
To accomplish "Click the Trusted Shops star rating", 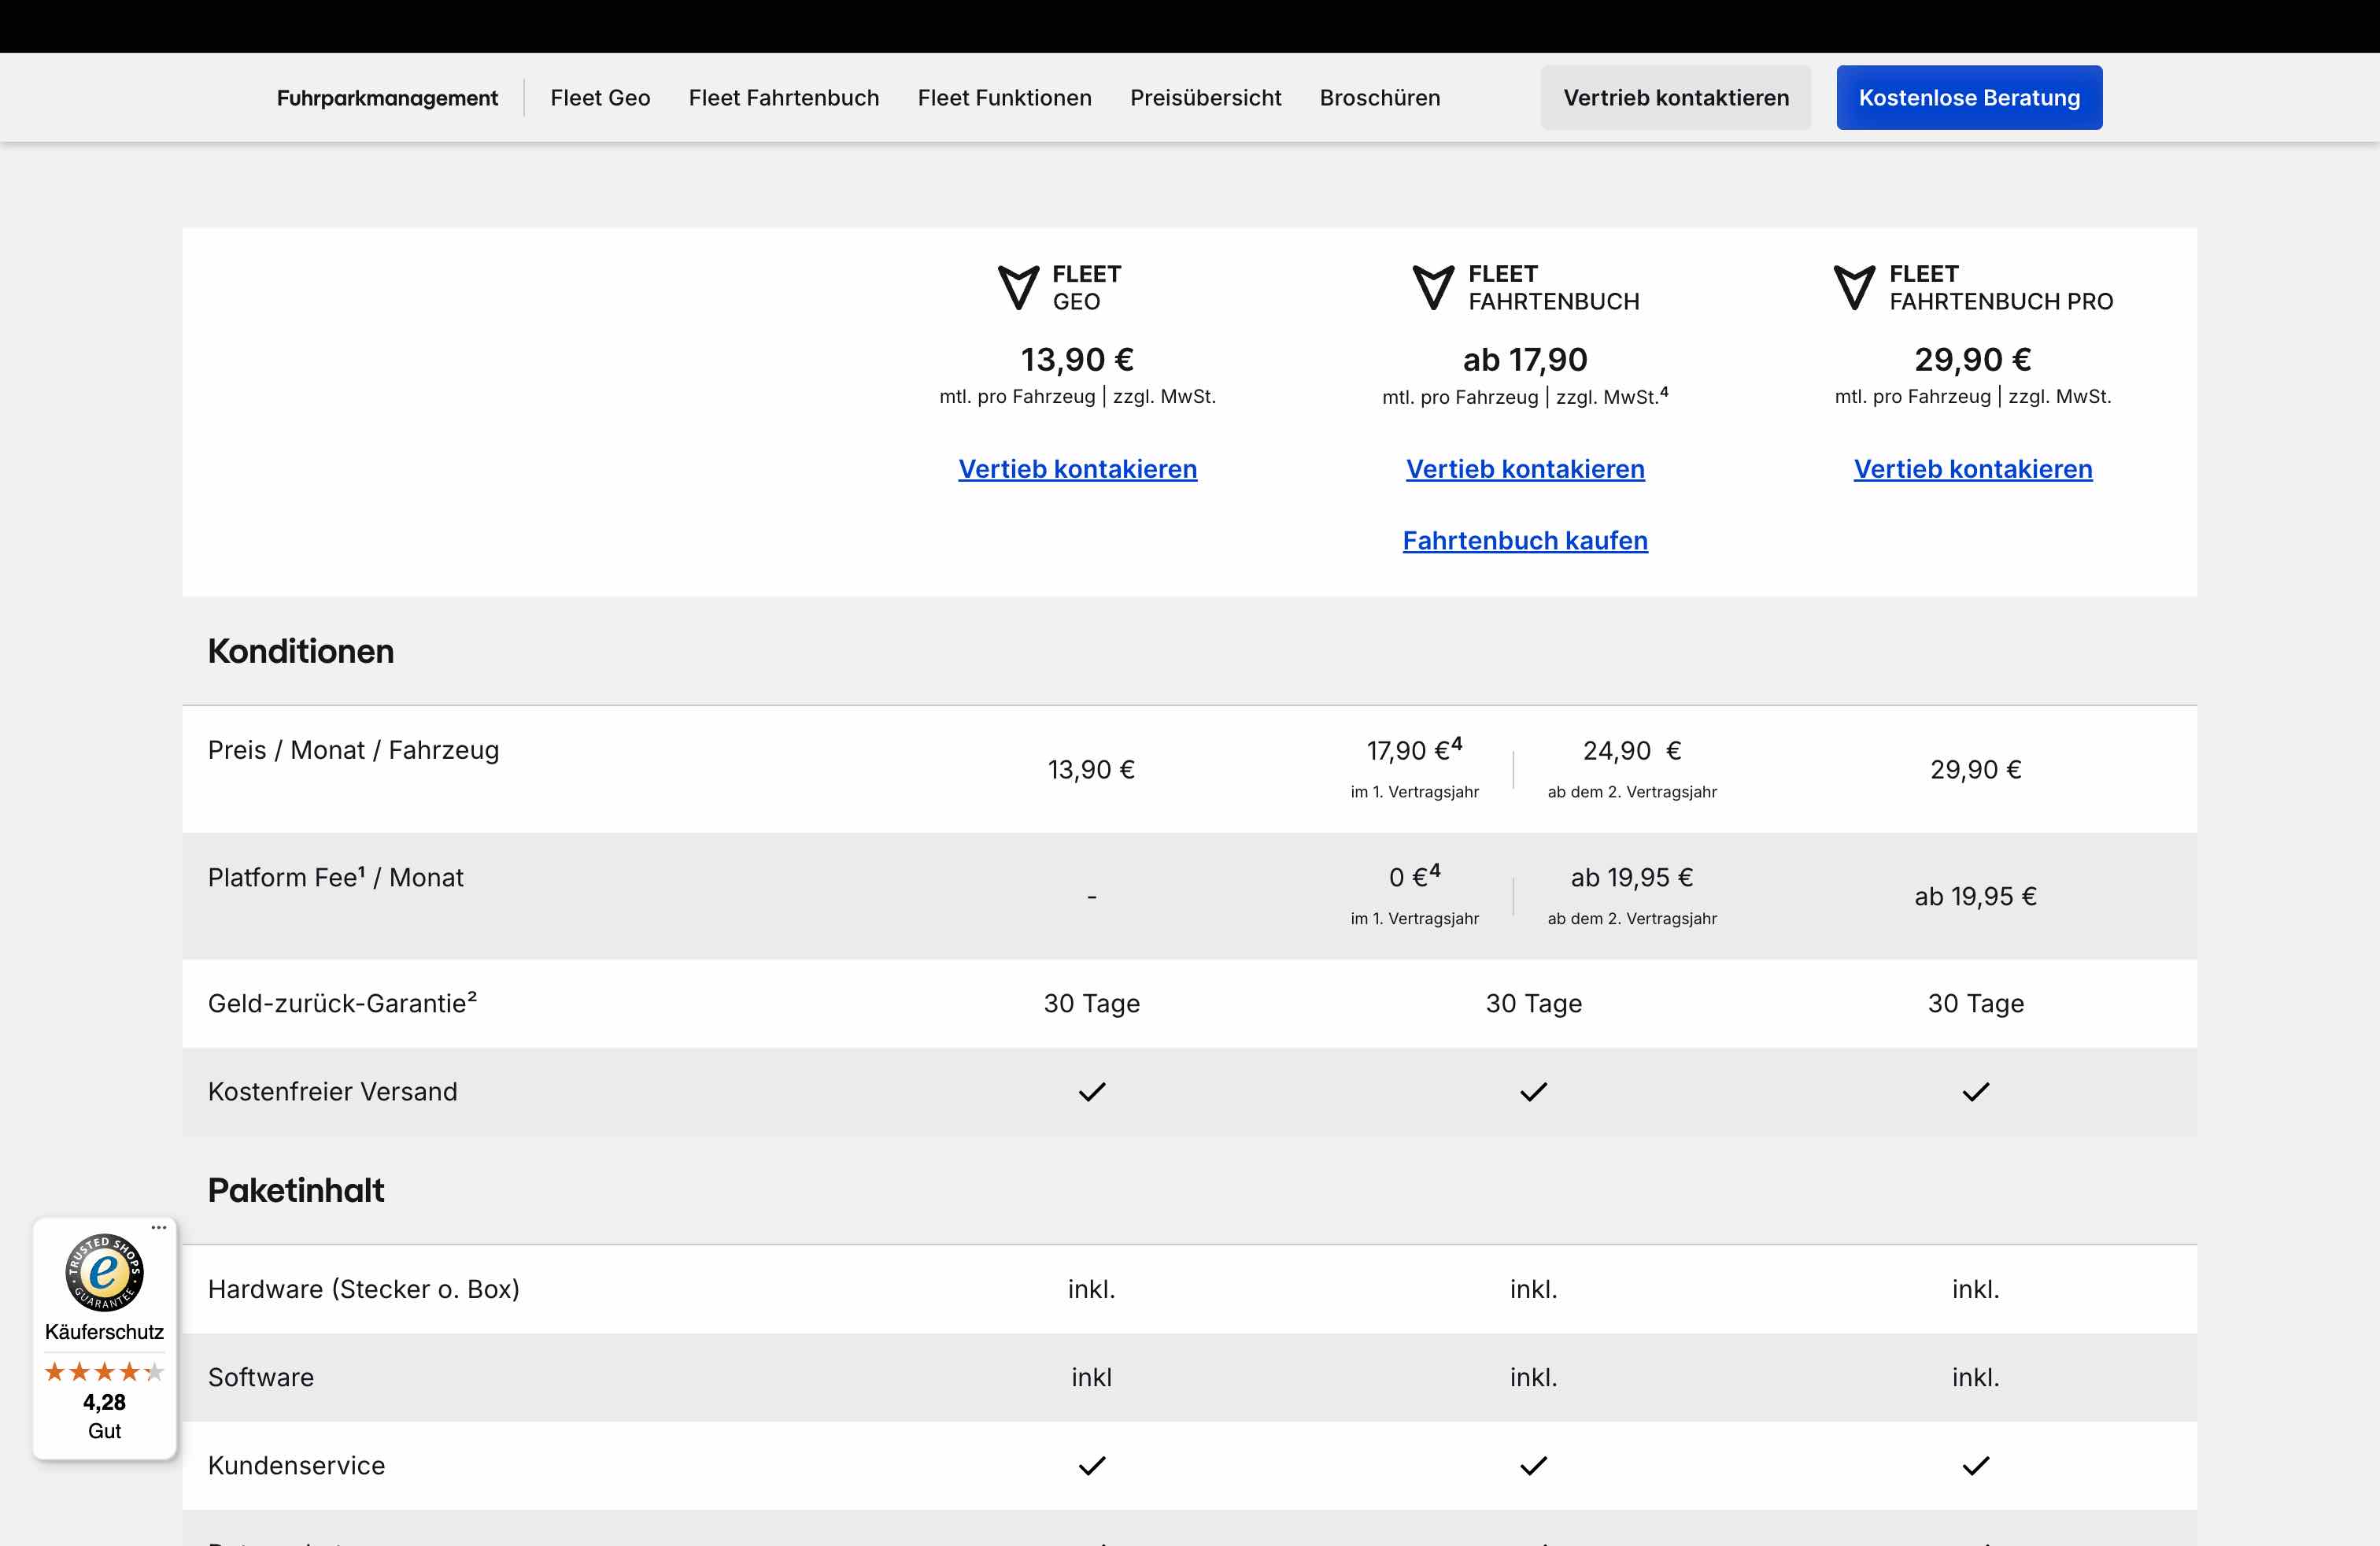I will [104, 1372].
